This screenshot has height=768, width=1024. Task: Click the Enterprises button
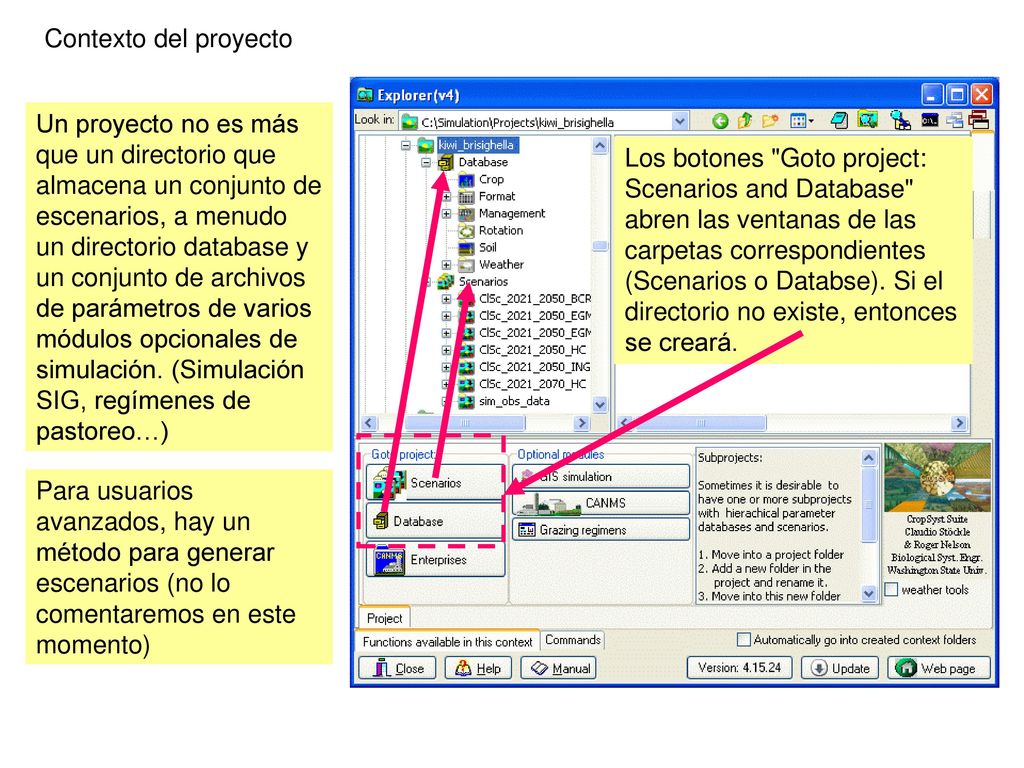point(436,560)
